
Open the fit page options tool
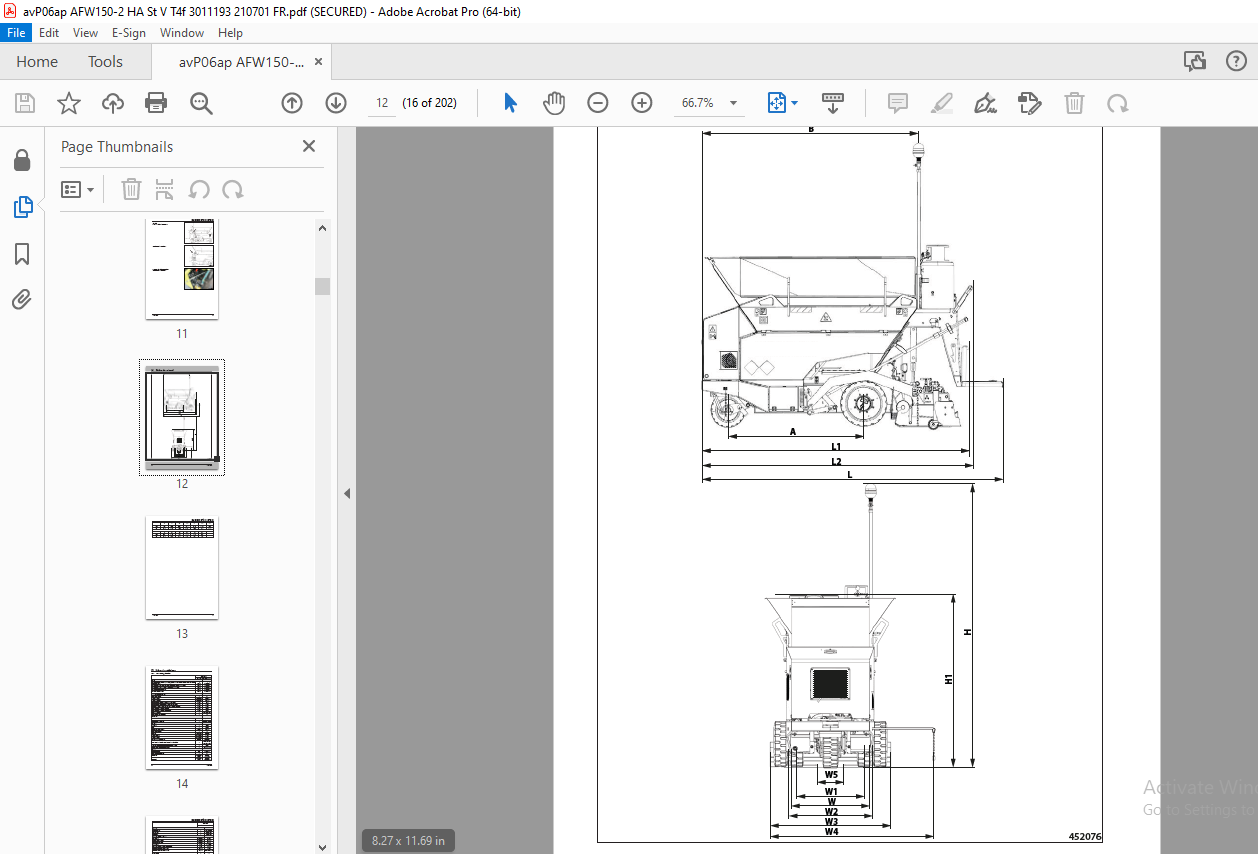pyautogui.click(x=777, y=103)
